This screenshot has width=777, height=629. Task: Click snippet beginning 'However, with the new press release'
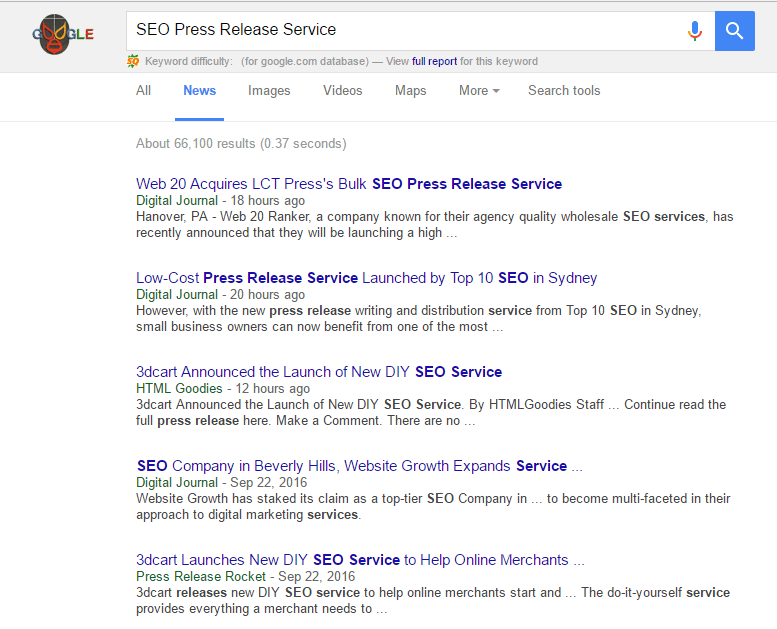[x=419, y=319]
